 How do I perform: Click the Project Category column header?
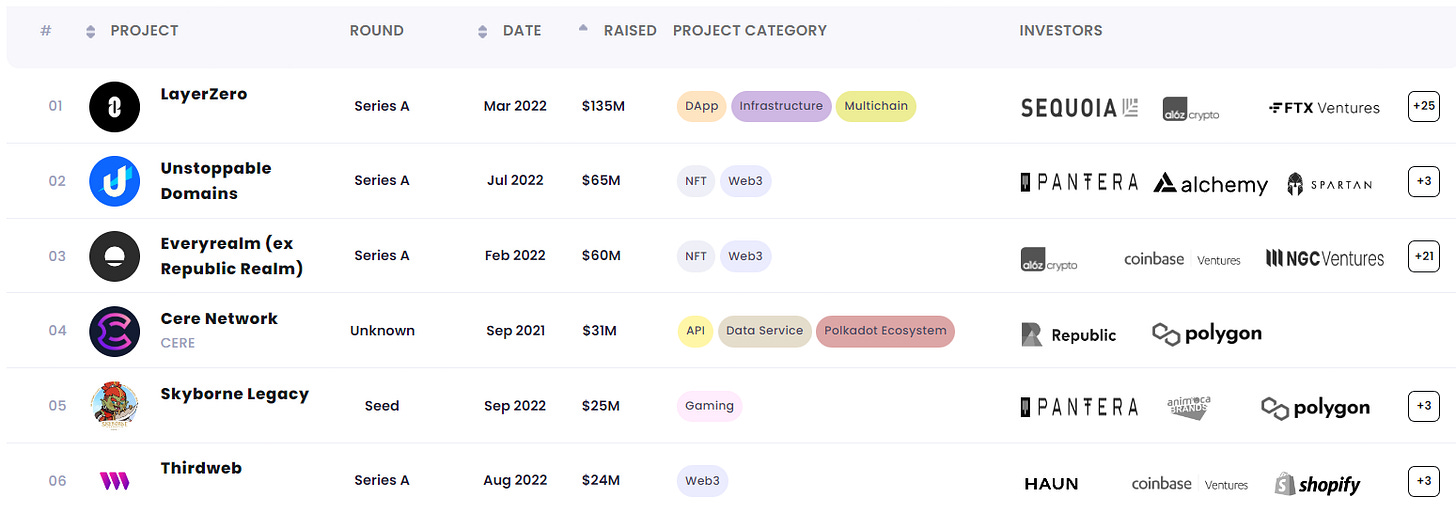pyautogui.click(x=750, y=31)
